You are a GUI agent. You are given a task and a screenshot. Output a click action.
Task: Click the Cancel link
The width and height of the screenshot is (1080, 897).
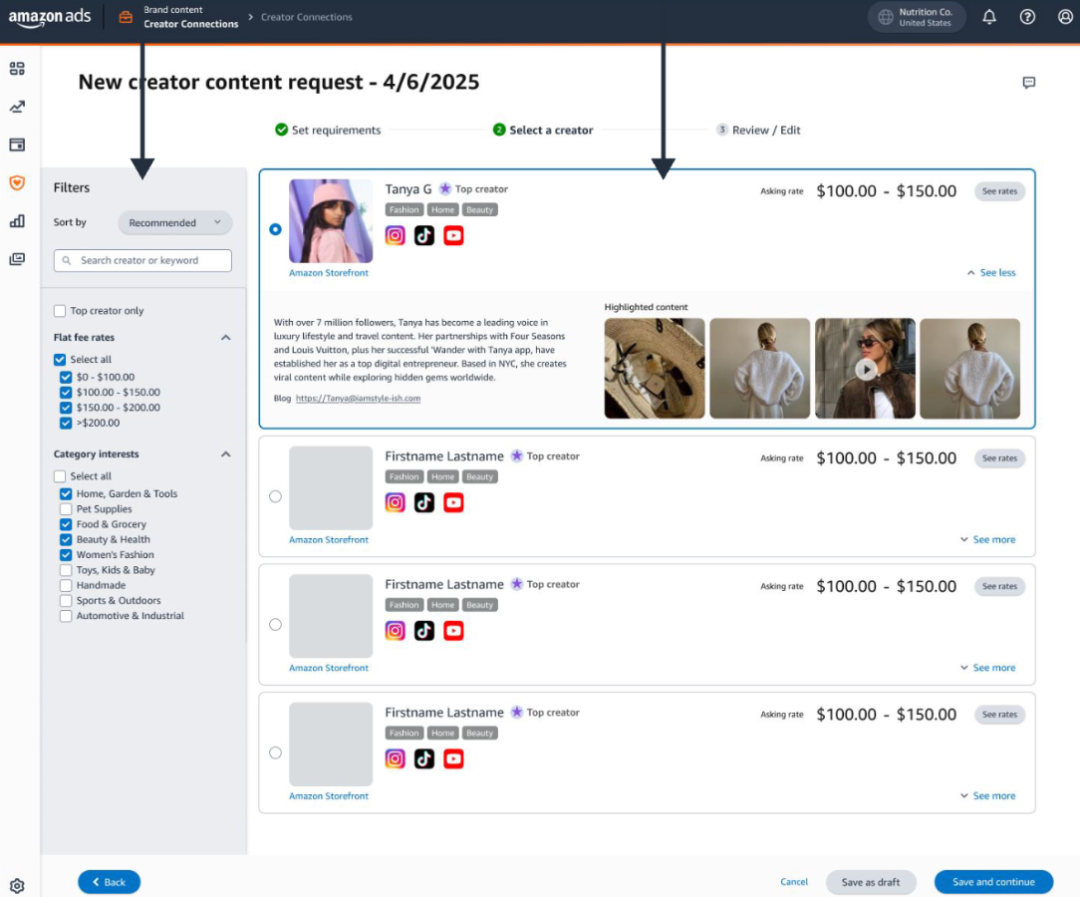point(794,882)
